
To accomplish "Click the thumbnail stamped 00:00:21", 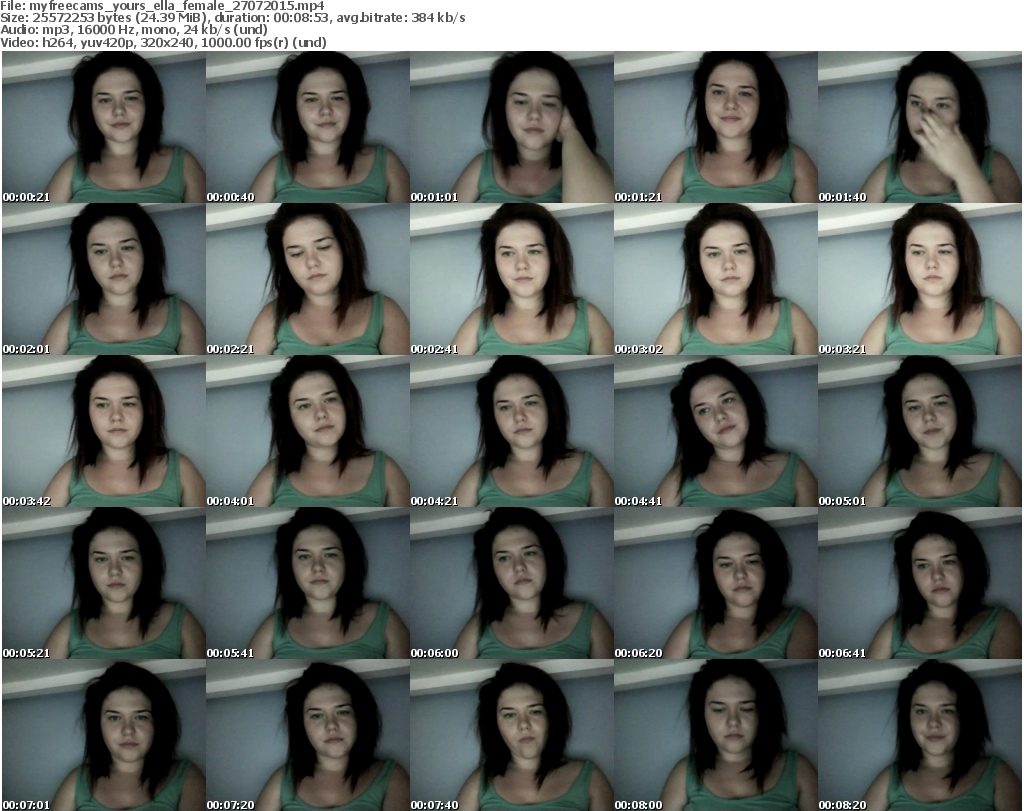I will [x=104, y=127].
